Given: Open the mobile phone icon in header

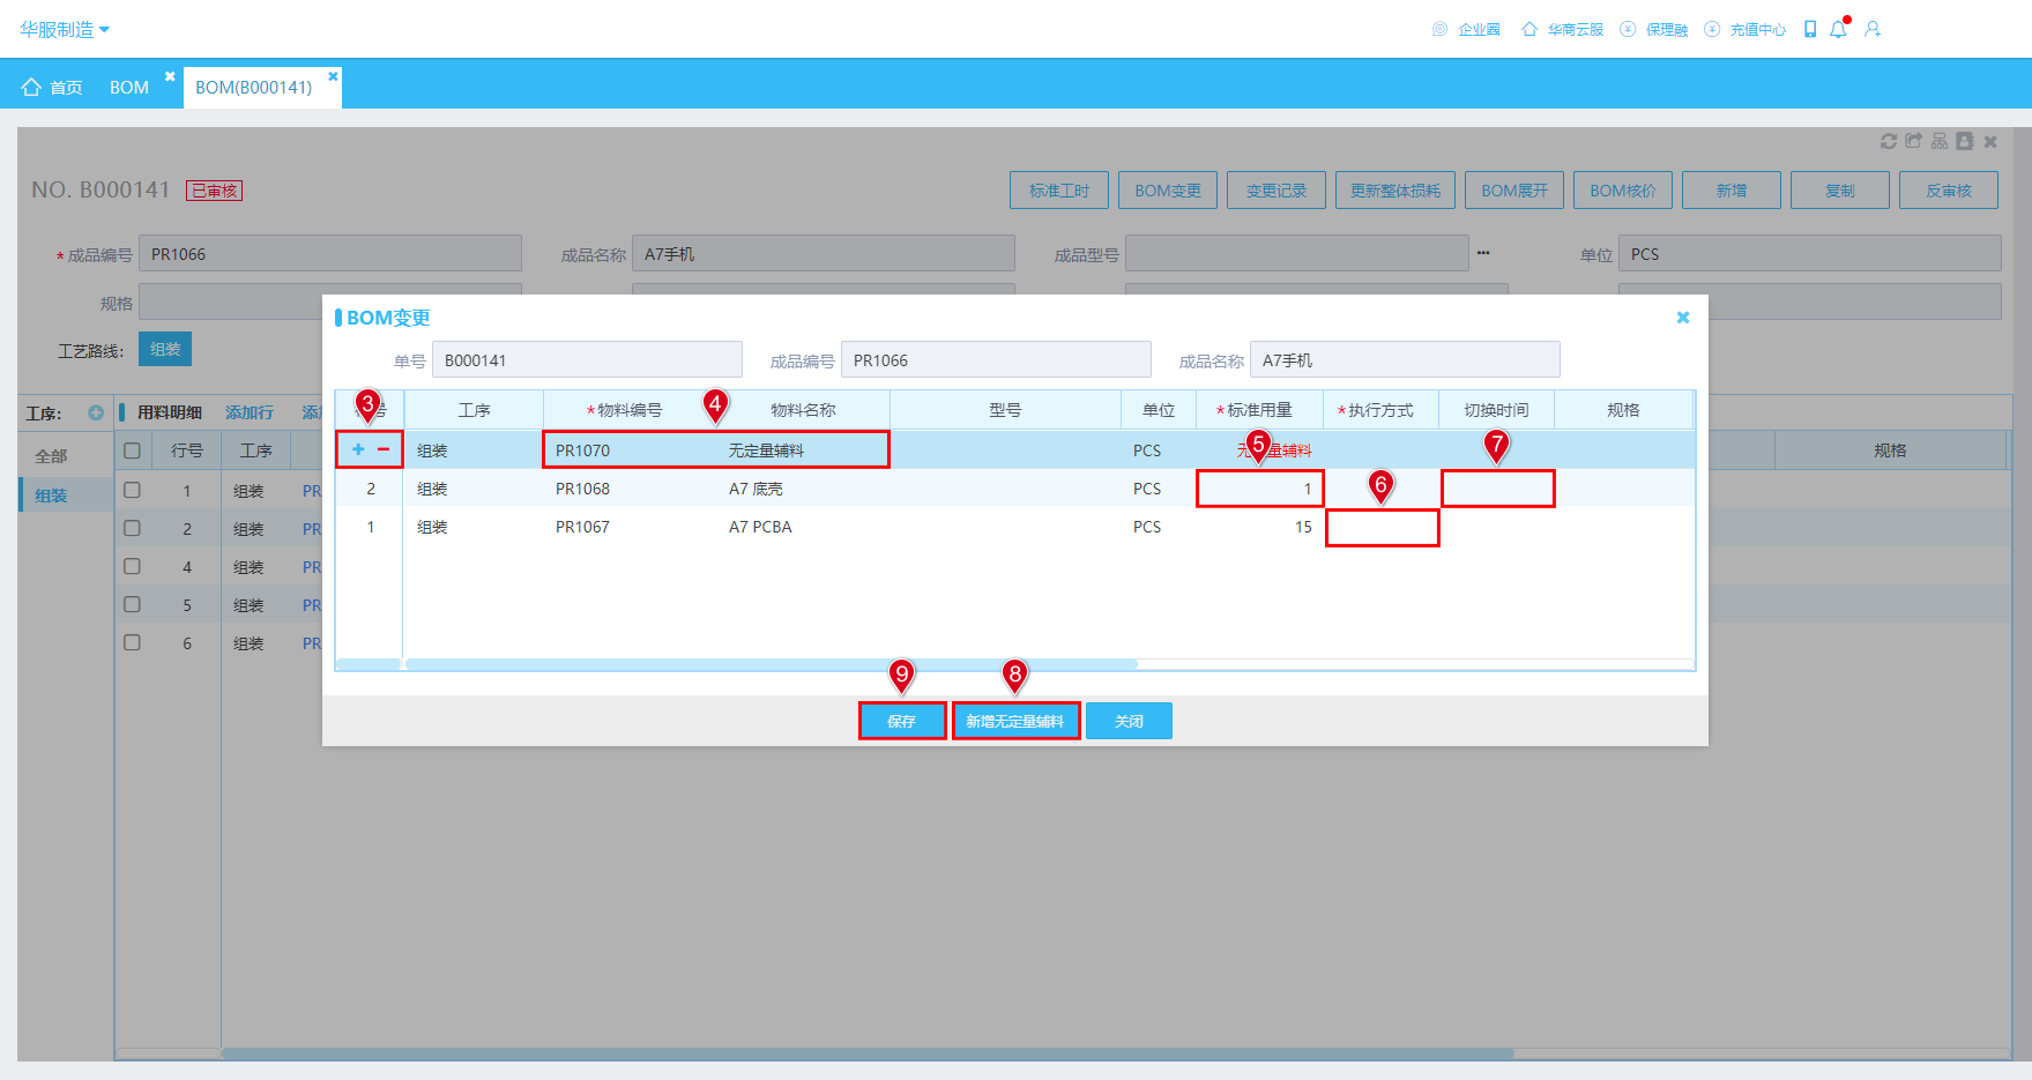Looking at the screenshot, I should [x=1810, y=29].
